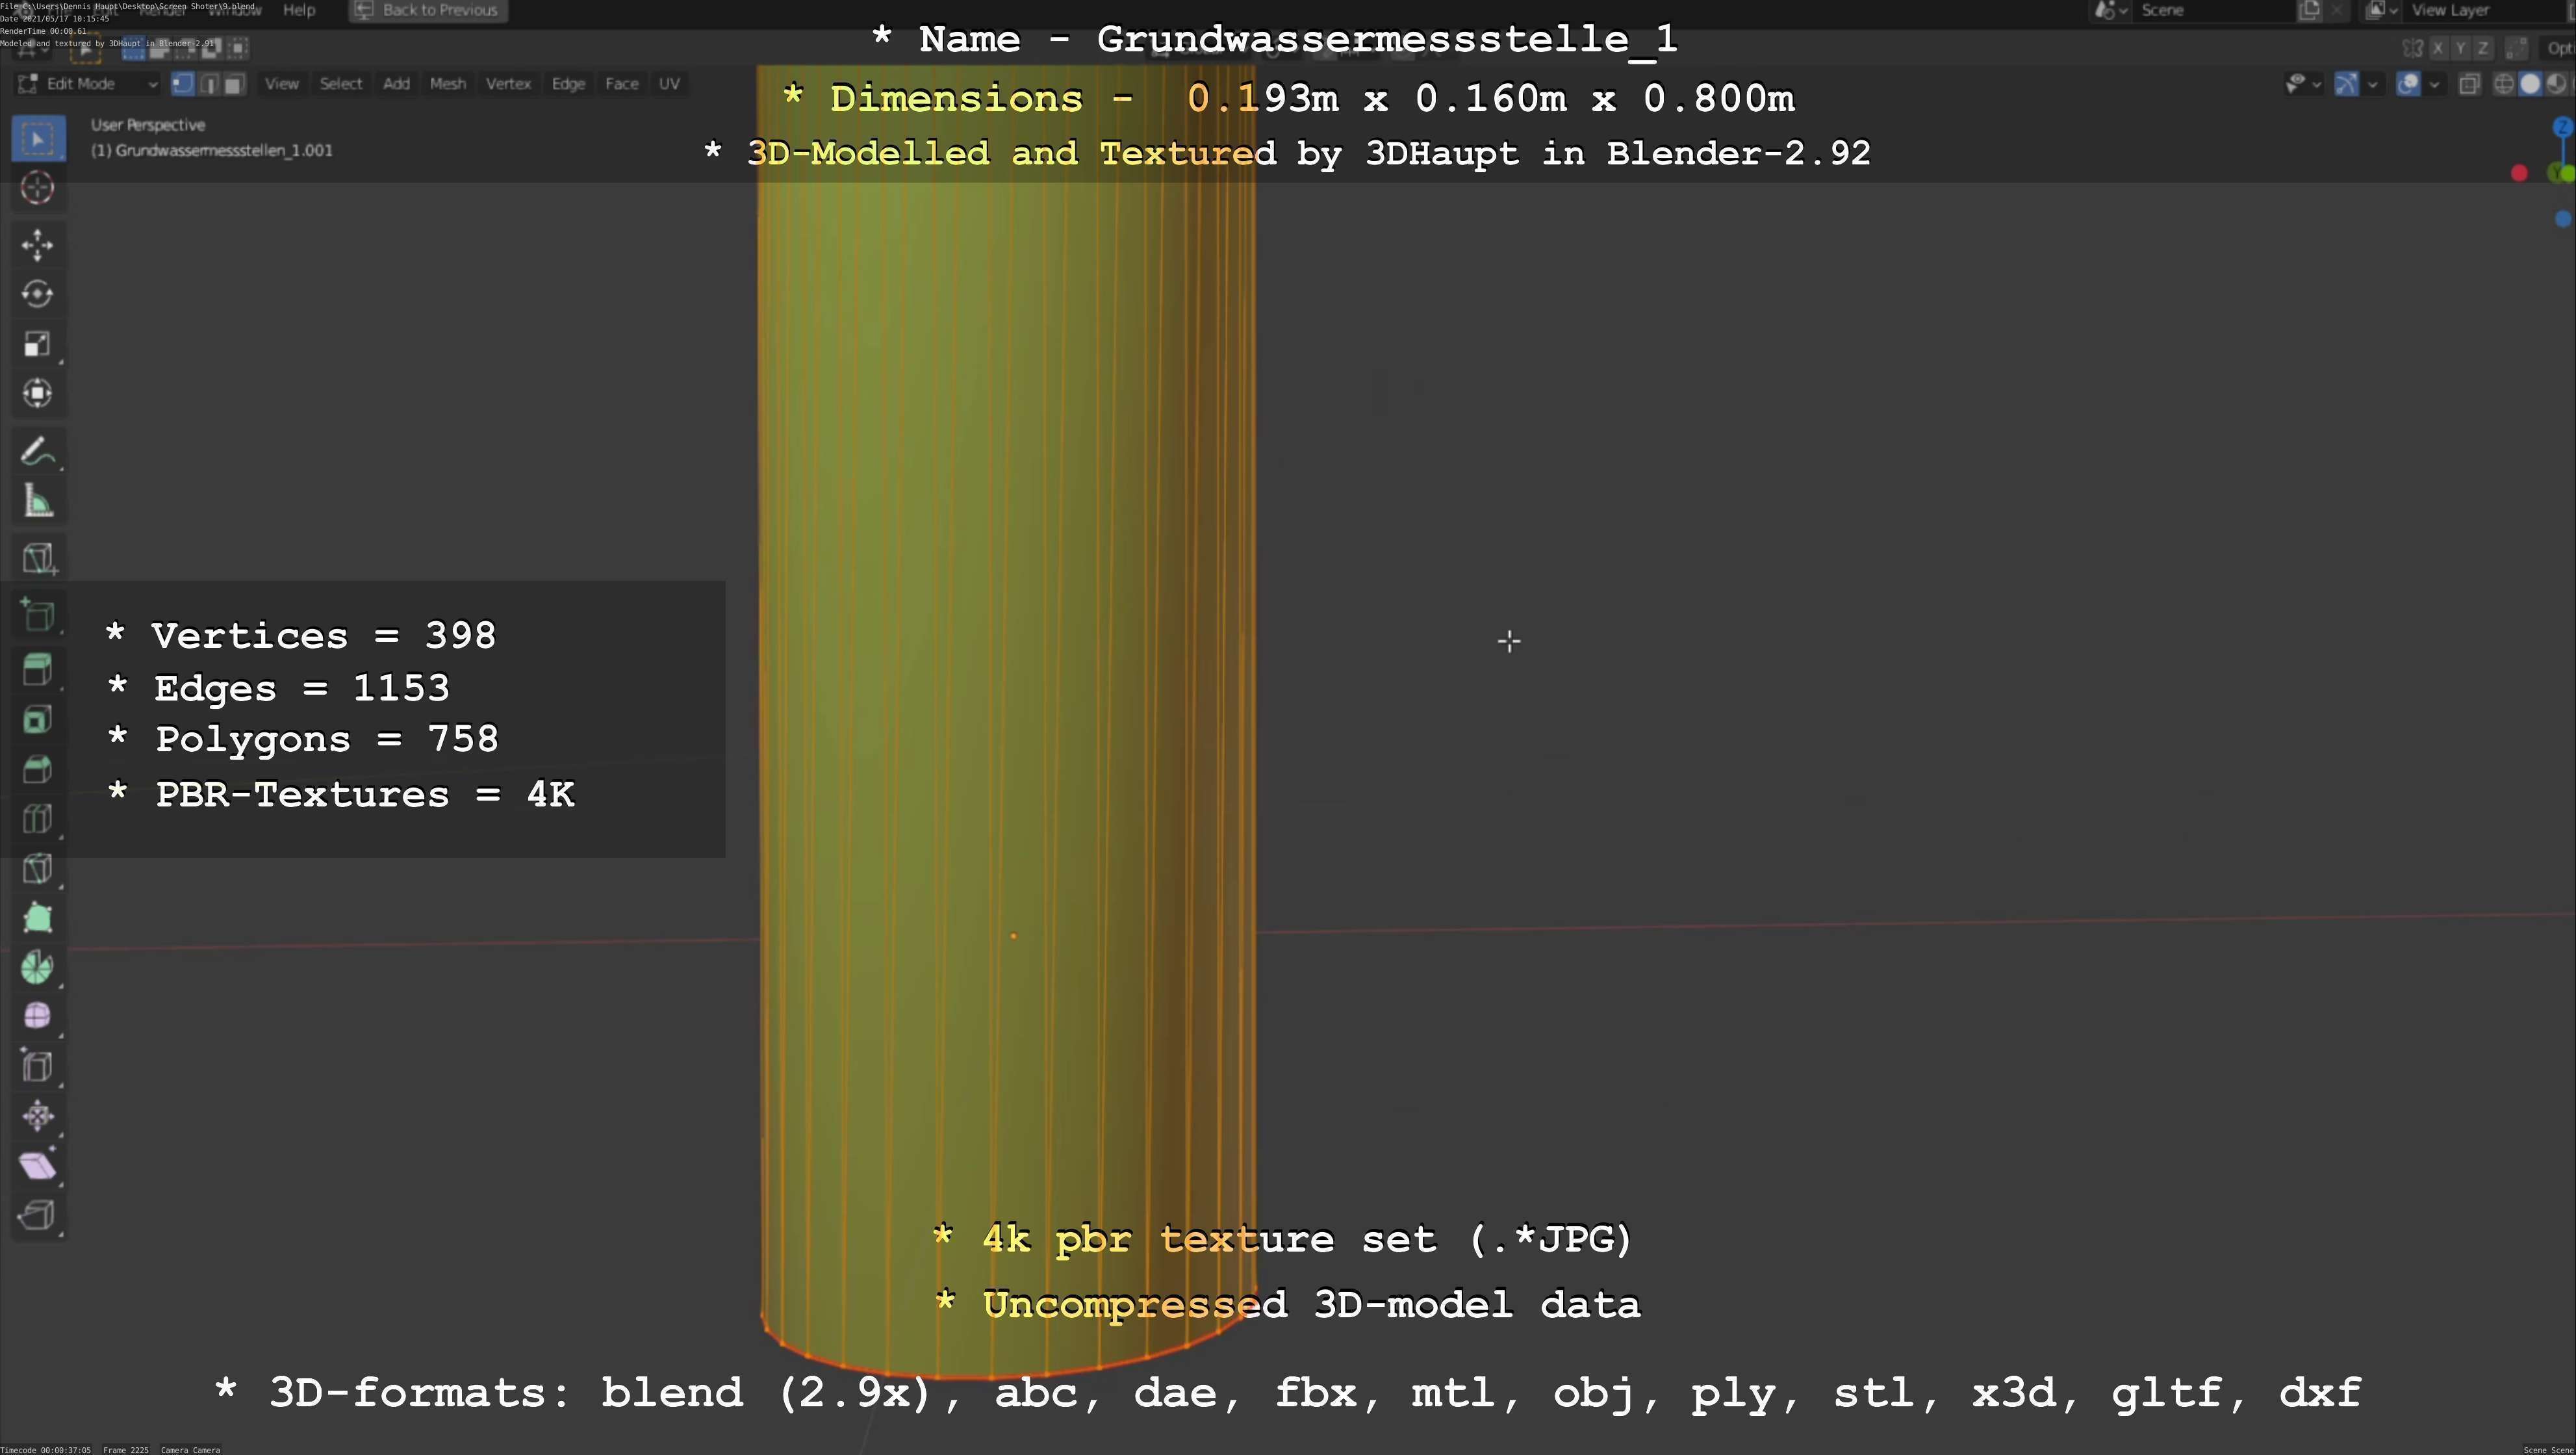
Task: Toggle X-ray view mode
Action: click(x=2469, y=85)
